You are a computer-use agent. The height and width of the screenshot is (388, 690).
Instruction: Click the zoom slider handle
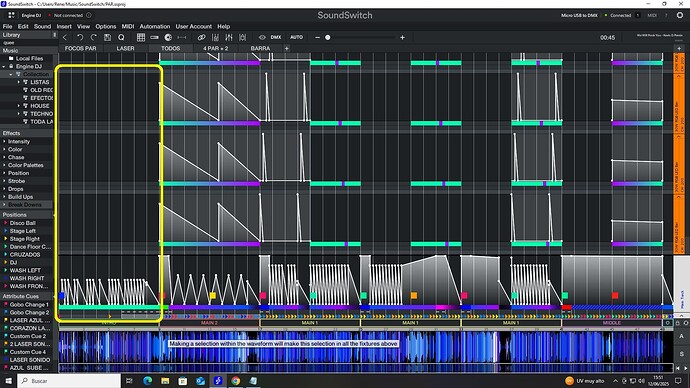[327, 37]
